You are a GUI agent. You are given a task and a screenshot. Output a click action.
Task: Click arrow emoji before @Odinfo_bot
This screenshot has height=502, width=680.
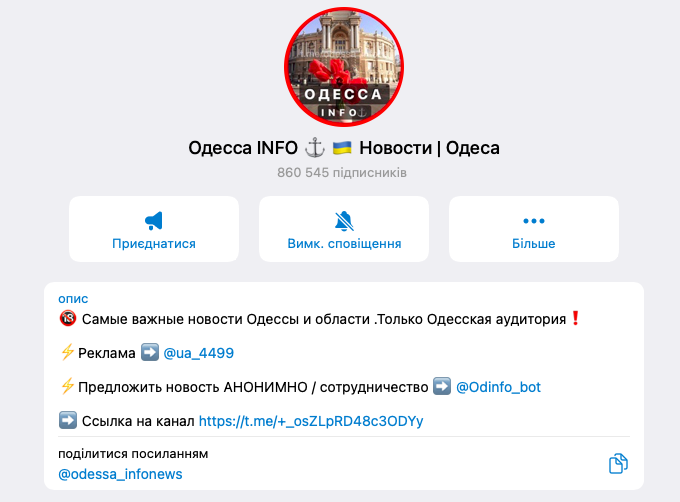[x=442, y=386]
